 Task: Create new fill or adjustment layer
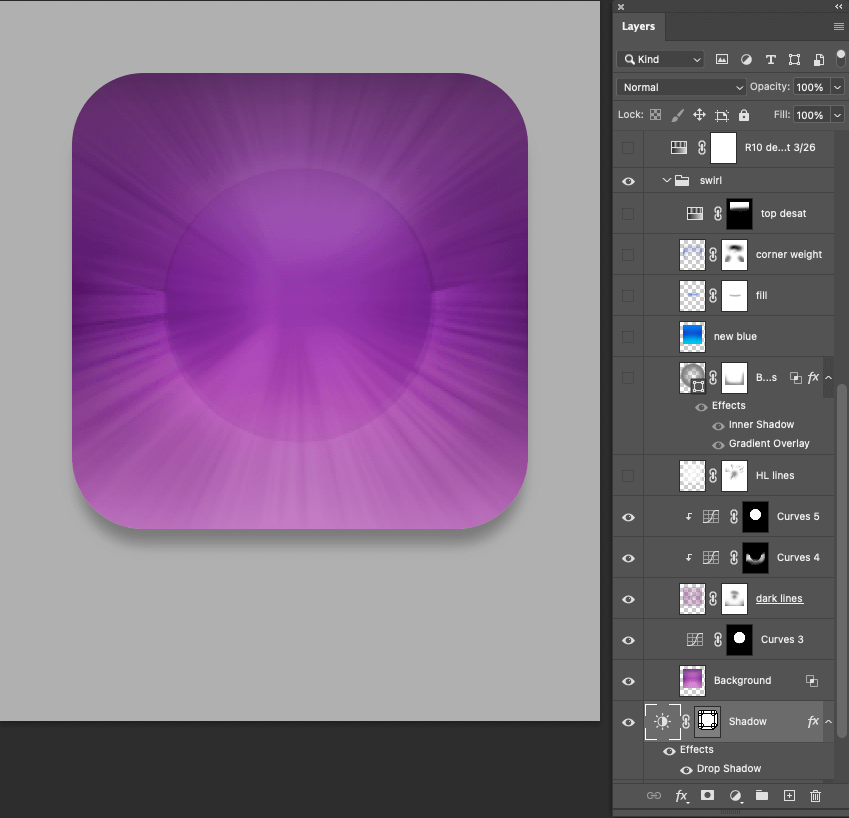click(x=735, y=796)
